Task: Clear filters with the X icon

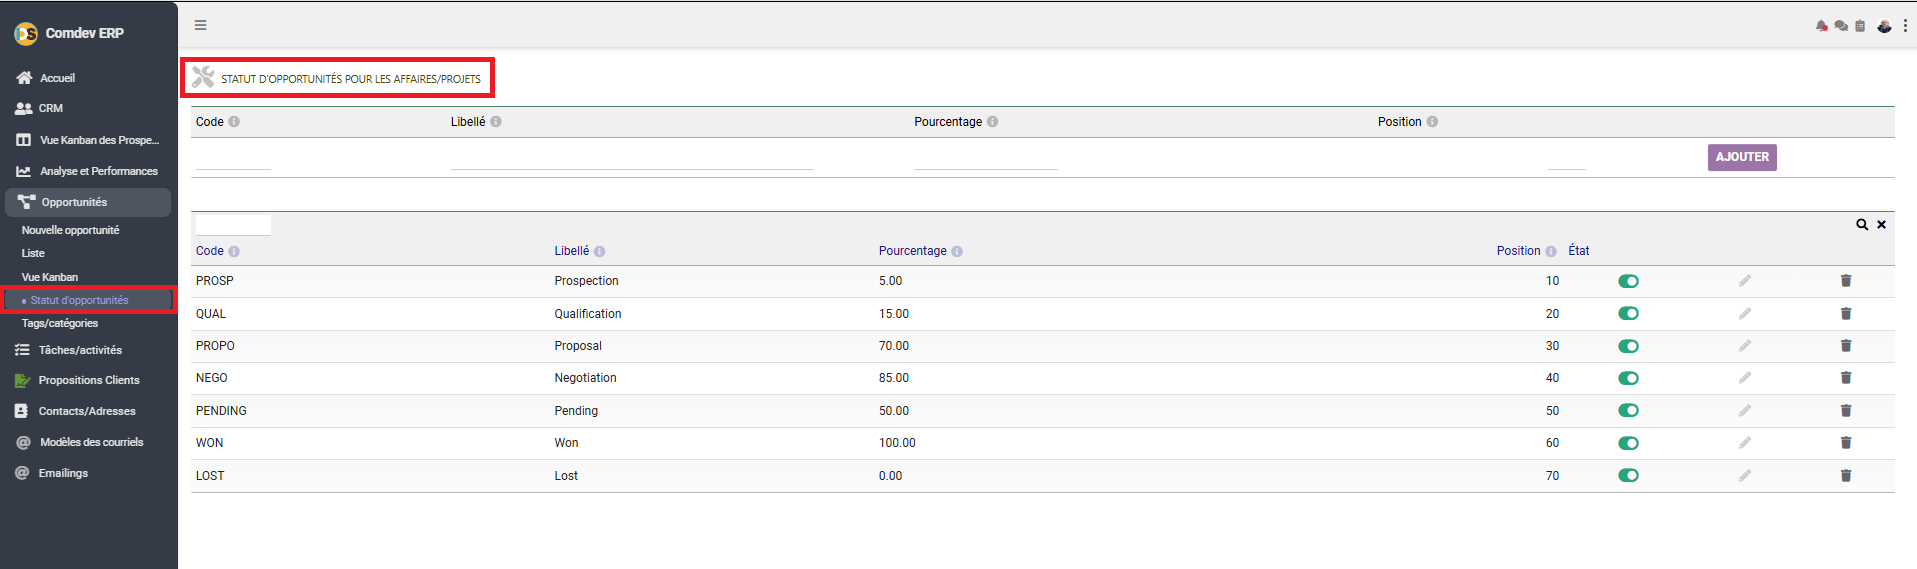Action: [x=1881, y=225]
